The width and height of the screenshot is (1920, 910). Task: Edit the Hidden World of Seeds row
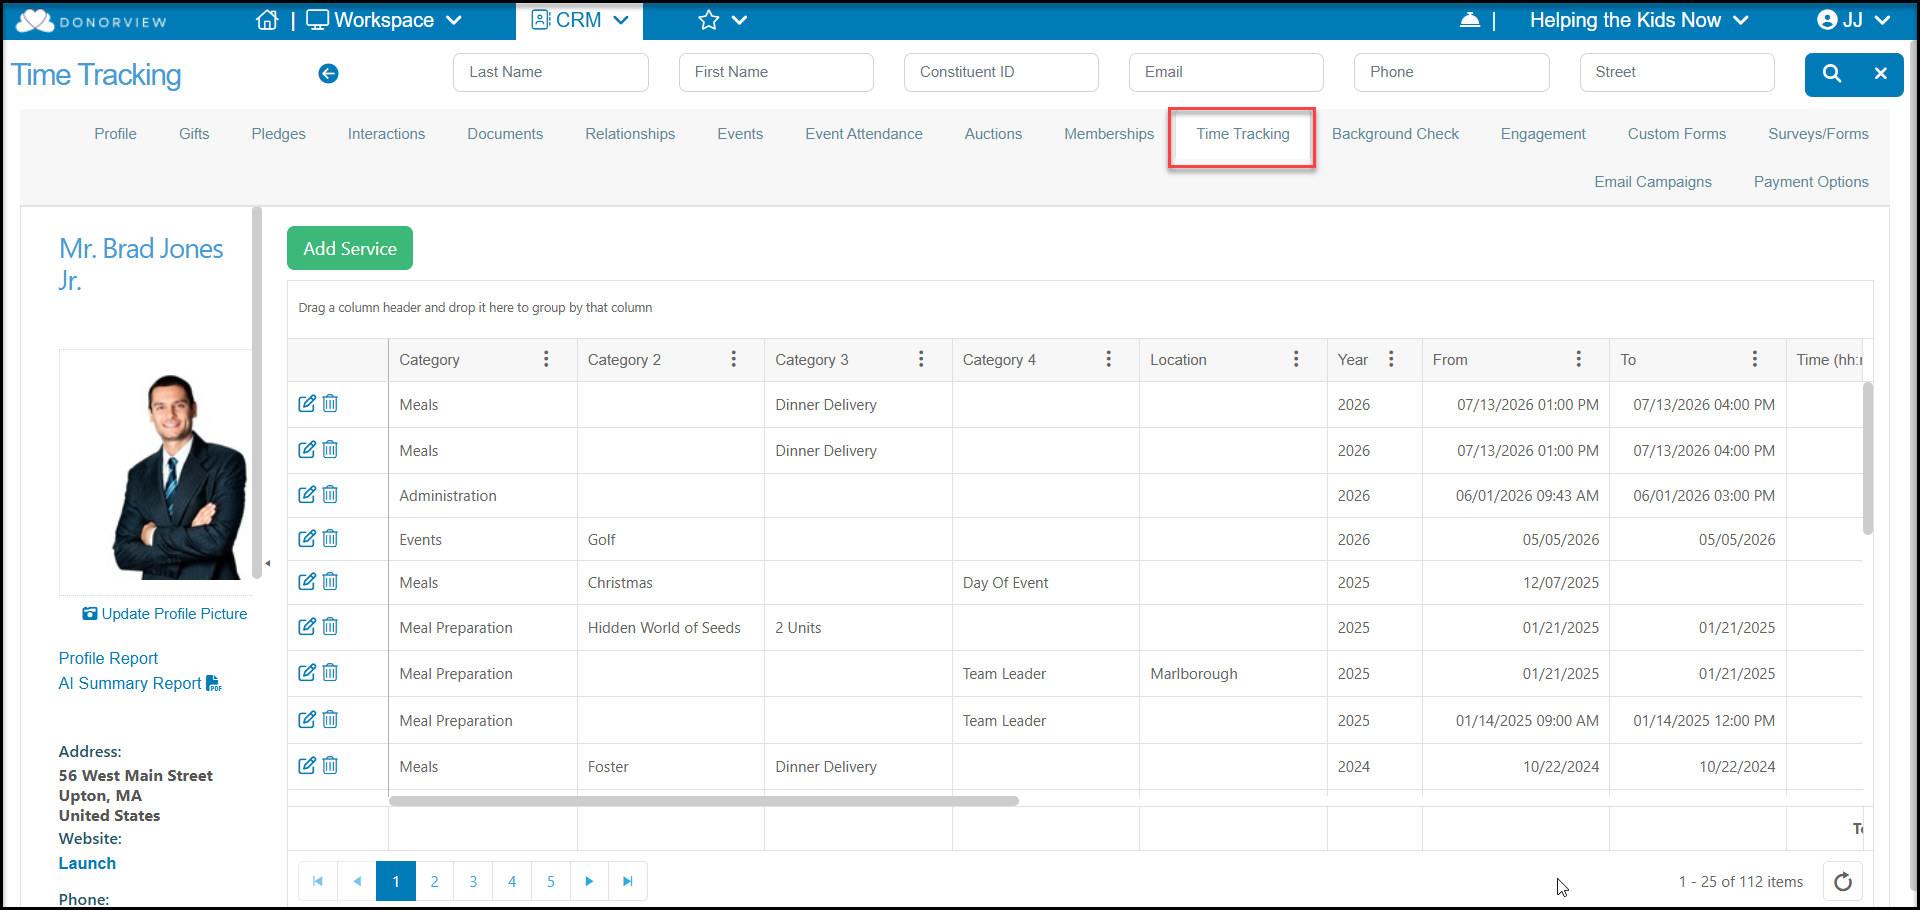307,626
